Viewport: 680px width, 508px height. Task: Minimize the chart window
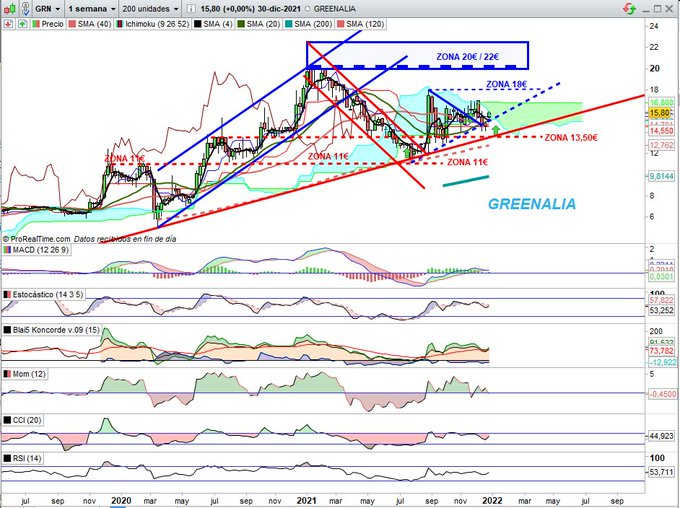(647, 9)
